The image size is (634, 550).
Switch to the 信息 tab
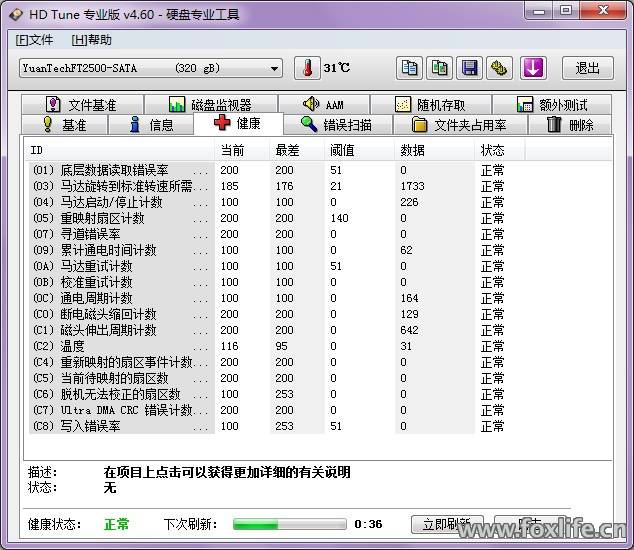coord(151,125)
